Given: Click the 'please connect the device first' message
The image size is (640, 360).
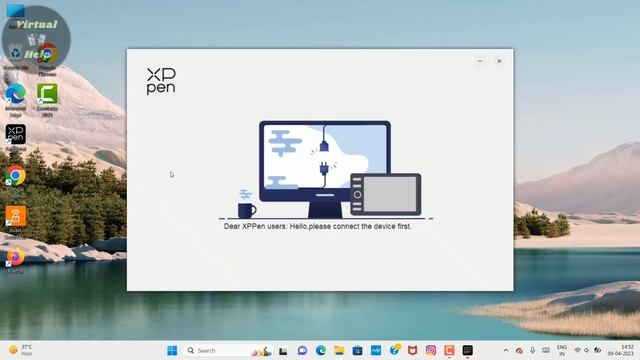Looking at the screenshot, I should (x=318, y=226).
